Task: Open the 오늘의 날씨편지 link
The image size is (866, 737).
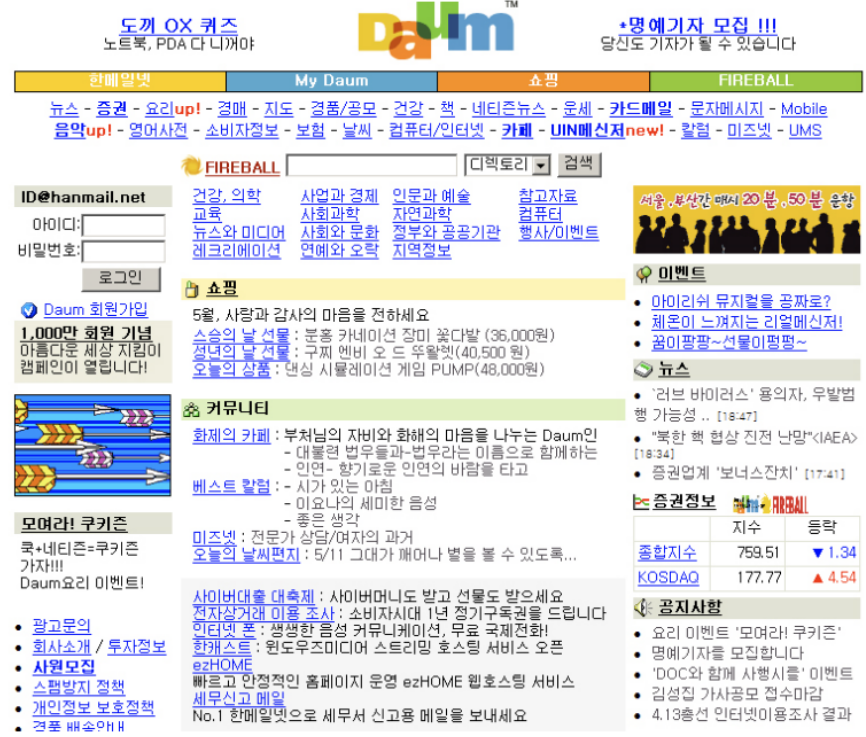Action: tap(246, 554)
